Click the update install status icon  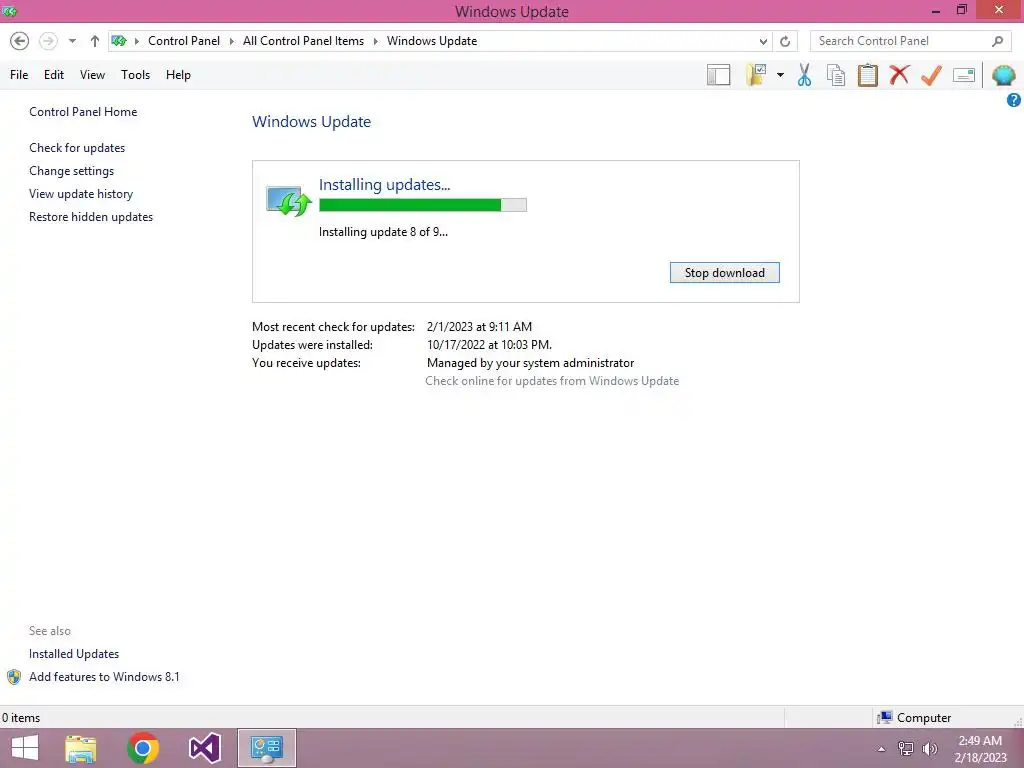pos(288,200)
